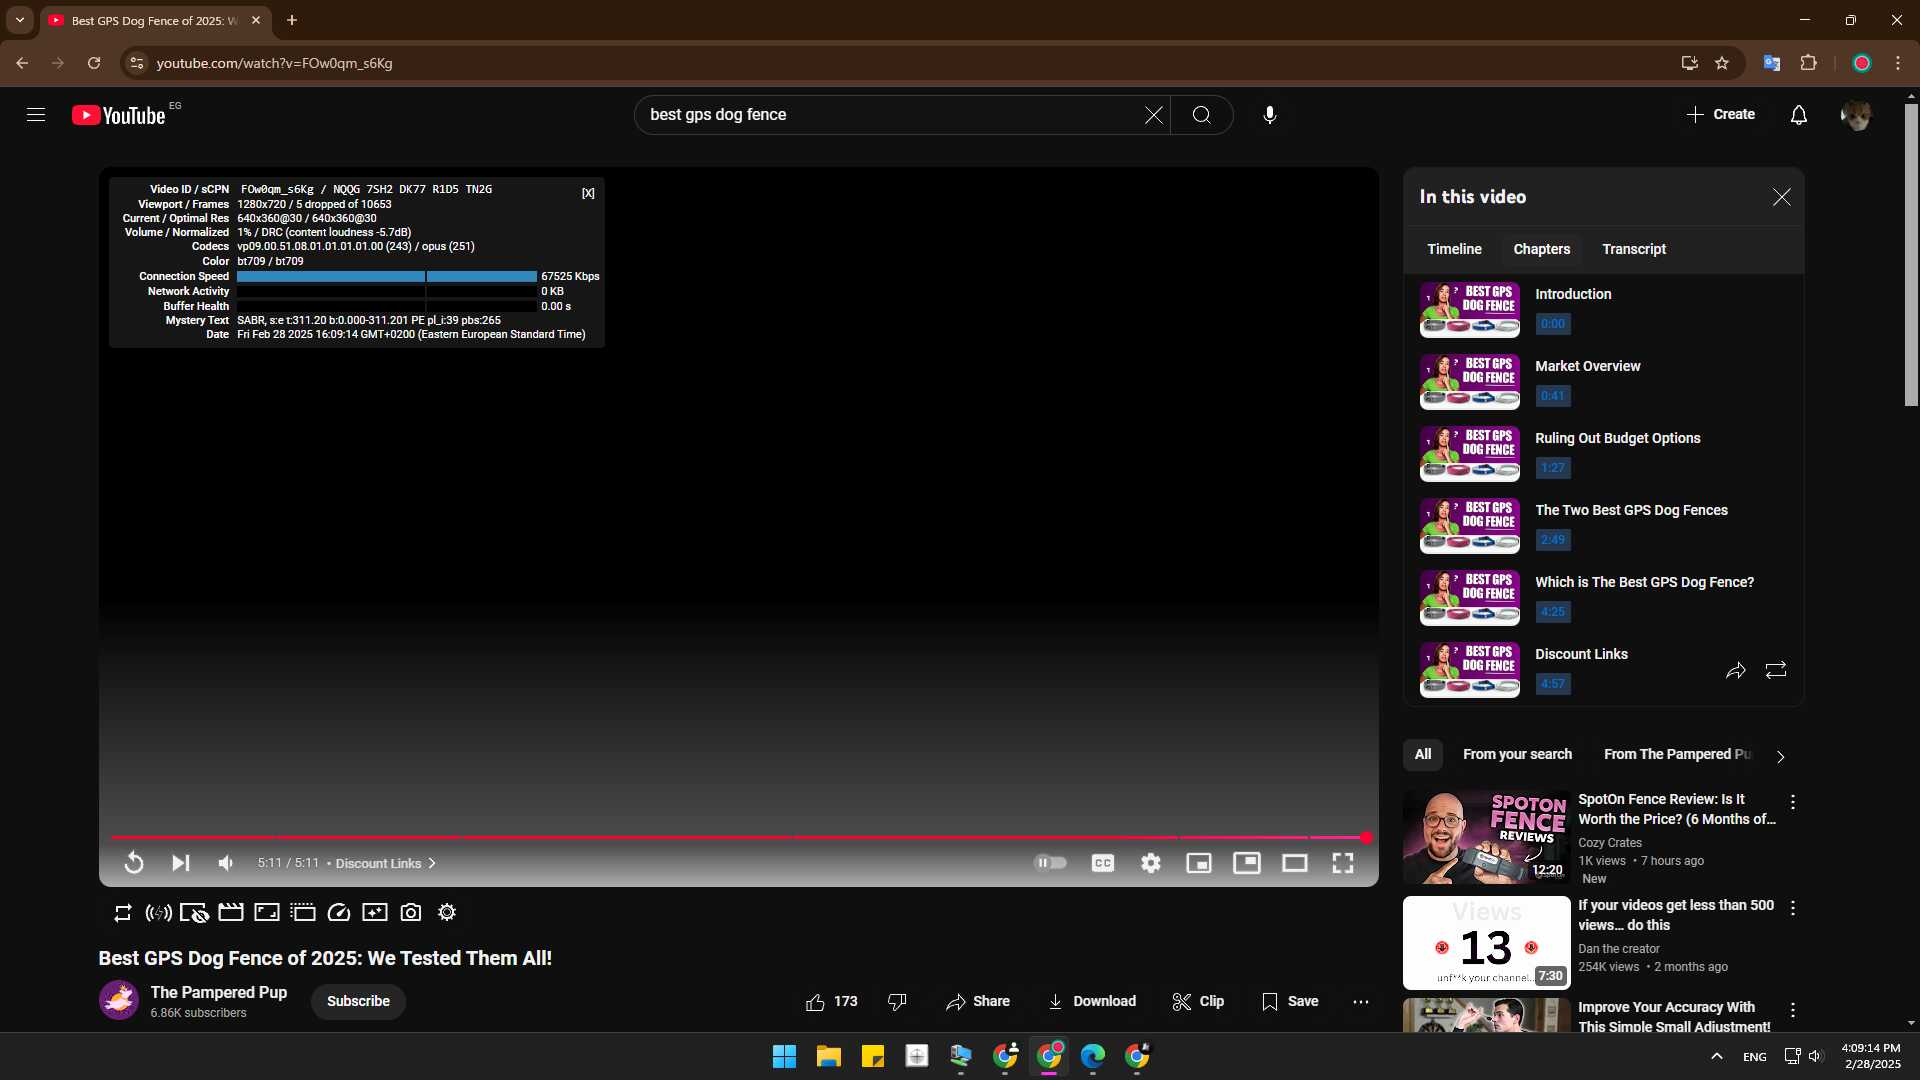The width and height of the screenshot is (1920, 1080).
Task: Replay the video
Action: 134,863
